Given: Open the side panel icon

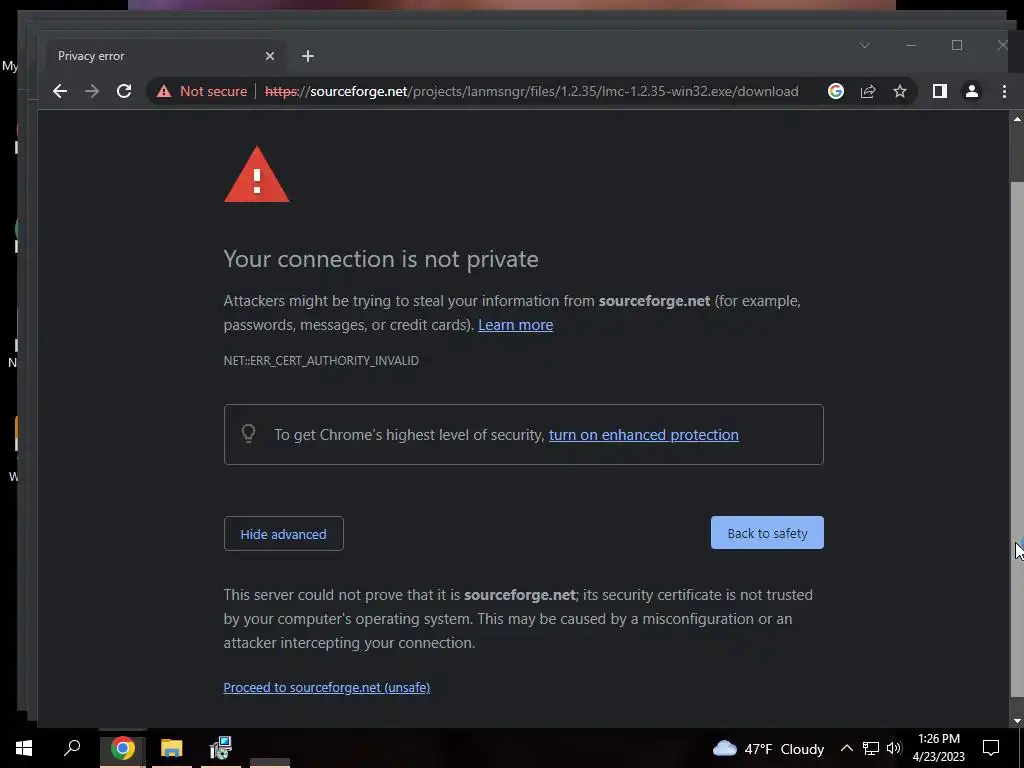Looking at the screenshot, I should pos(940,91).
